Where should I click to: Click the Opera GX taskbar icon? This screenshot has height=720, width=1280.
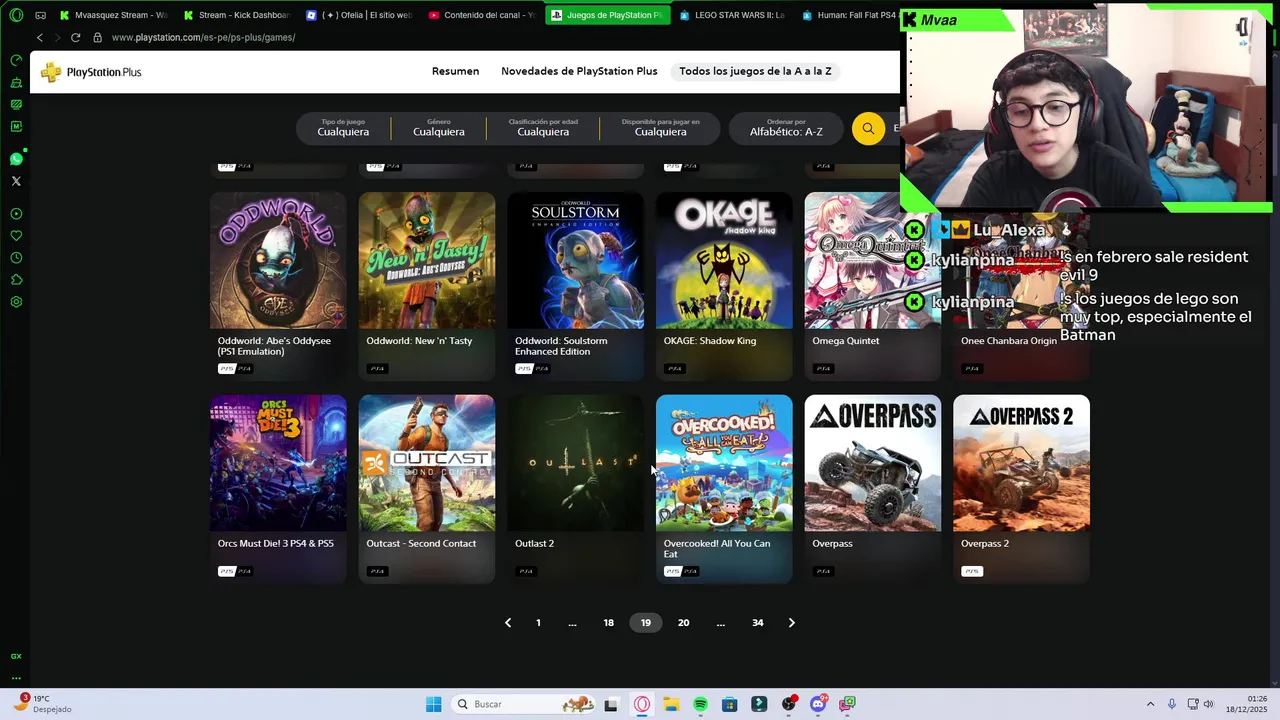click(x=642, y=704)
